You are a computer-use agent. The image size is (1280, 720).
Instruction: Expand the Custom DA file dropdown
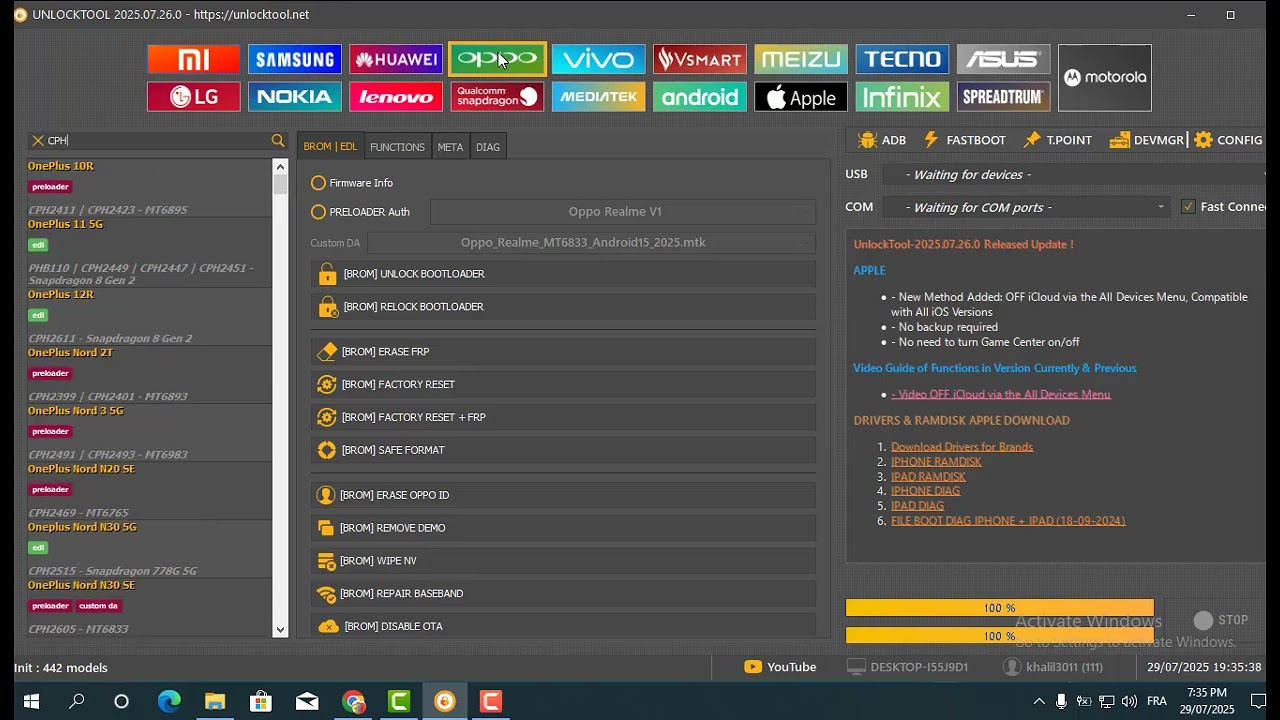[x=591, y=242]
